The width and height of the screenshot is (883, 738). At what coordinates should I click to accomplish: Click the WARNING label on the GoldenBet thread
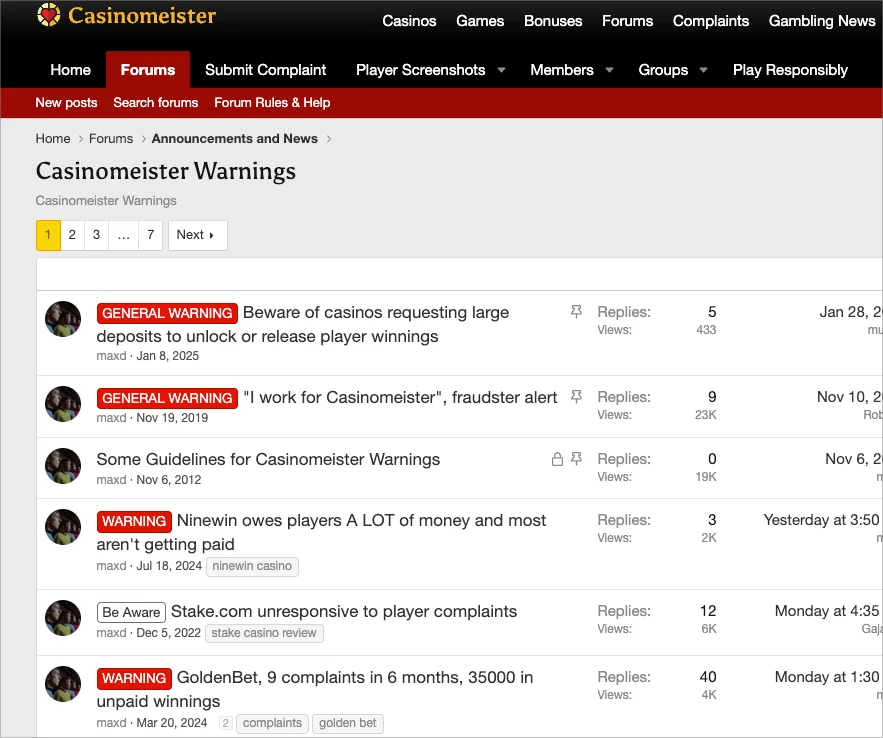[134, 678]
